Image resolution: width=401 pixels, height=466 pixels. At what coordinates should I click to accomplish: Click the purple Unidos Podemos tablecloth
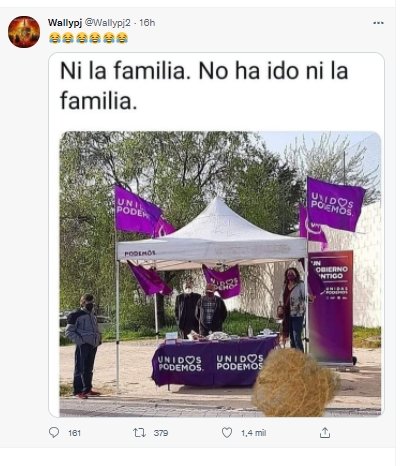pyautogui.click(x=213, y=361)
